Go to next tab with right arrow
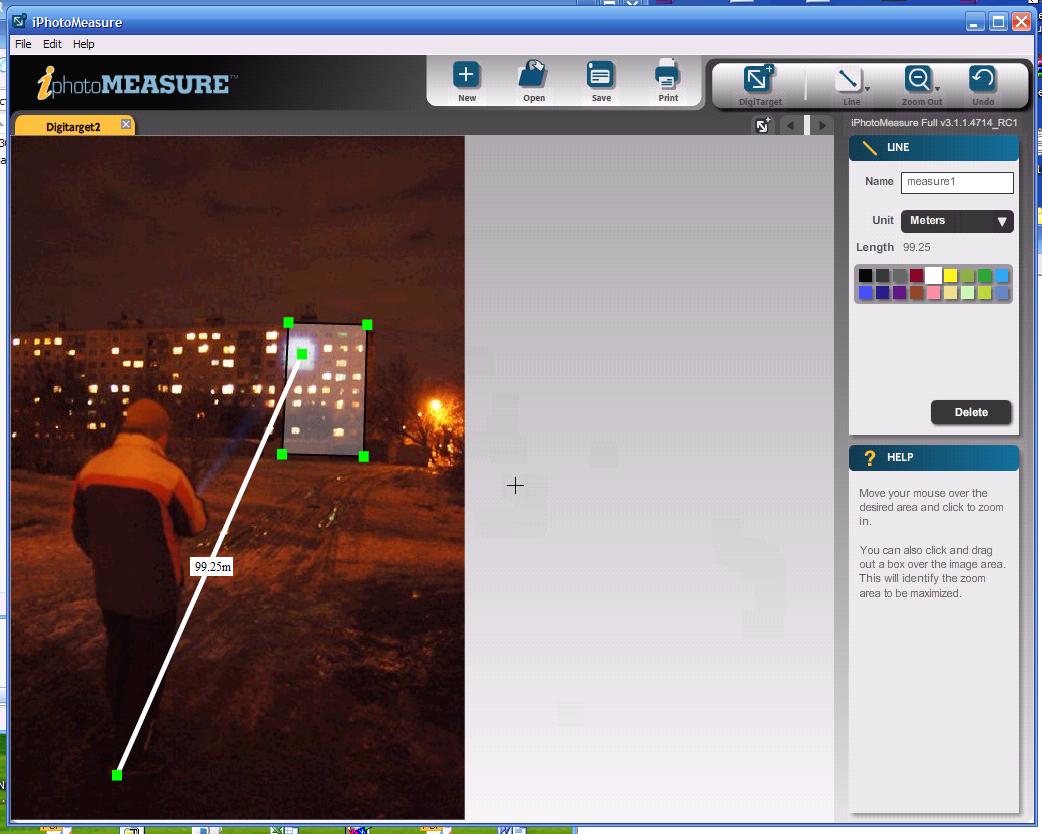This screenshot has height=834, width=1042. click(x=822, y=125)
